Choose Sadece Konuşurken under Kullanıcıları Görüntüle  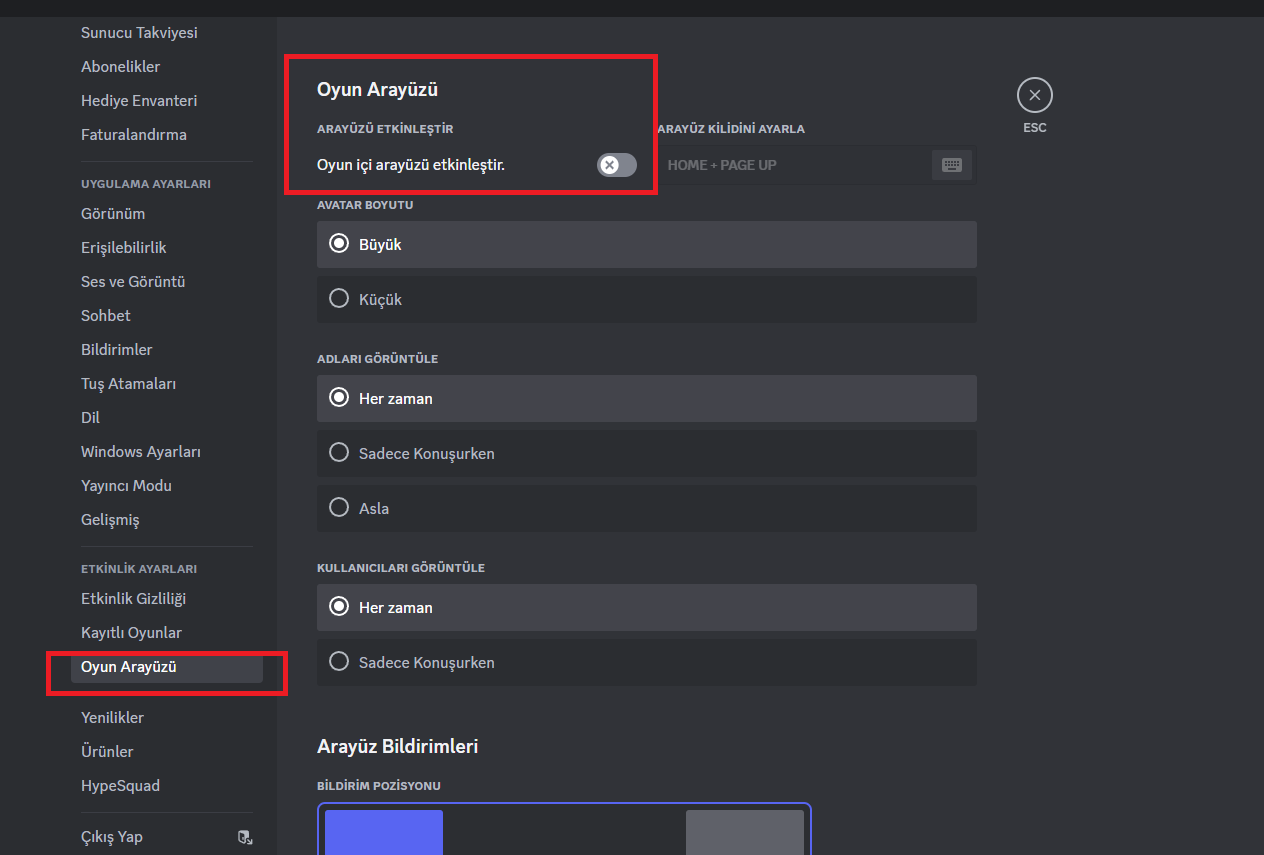647,662
